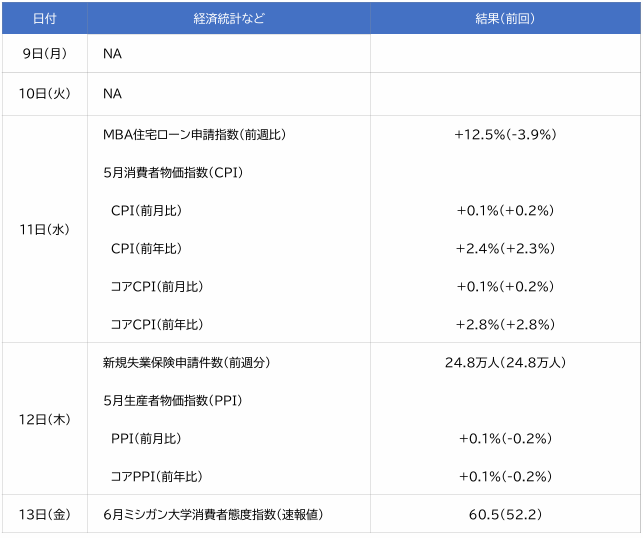
Task: Click the コアCPI(前年比) row label
Action: pyautogui.click(x=156, y=324)
